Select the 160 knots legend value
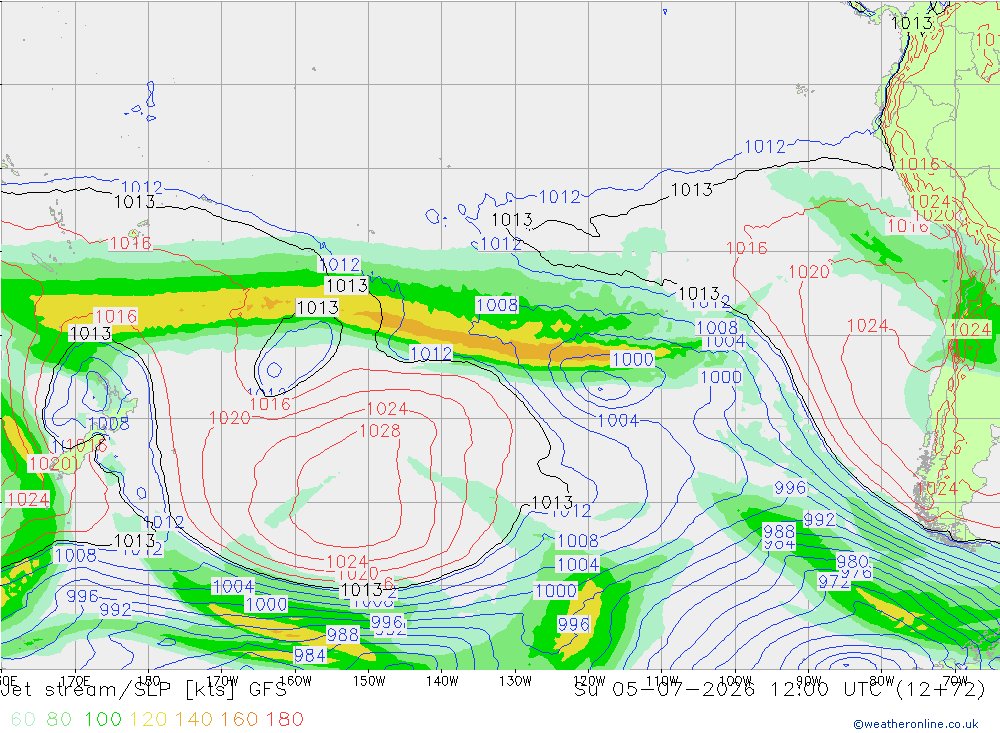Screen dimensions: 1000x733 (239, 719)
